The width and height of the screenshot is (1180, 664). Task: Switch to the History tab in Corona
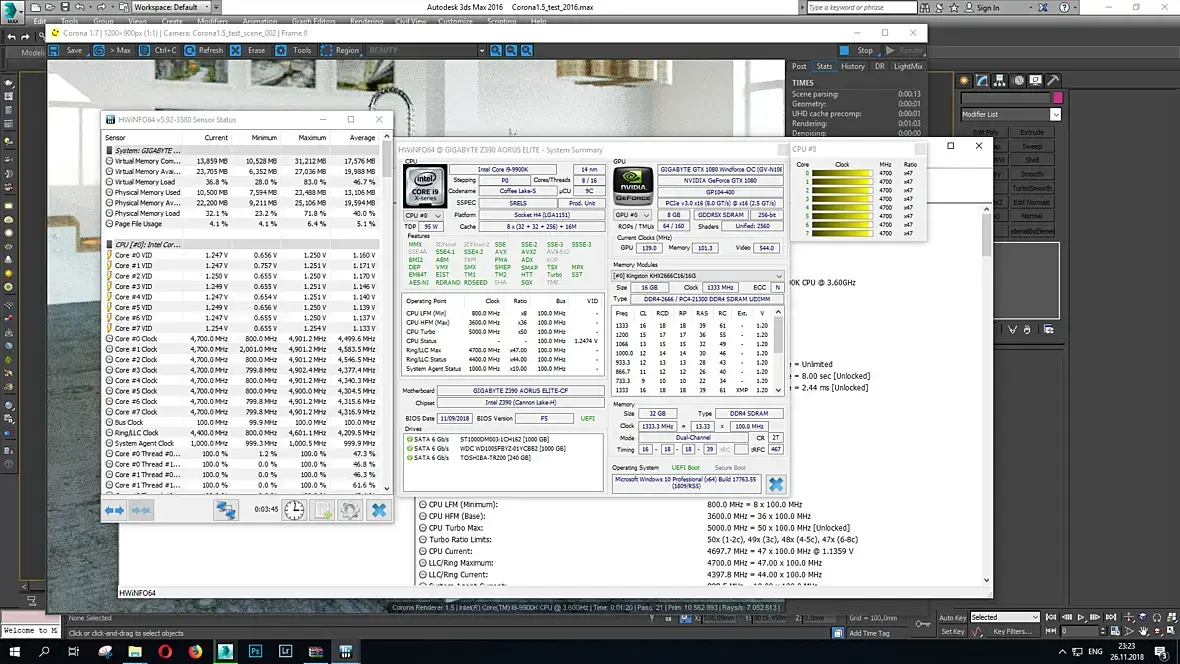click(852, 66)
